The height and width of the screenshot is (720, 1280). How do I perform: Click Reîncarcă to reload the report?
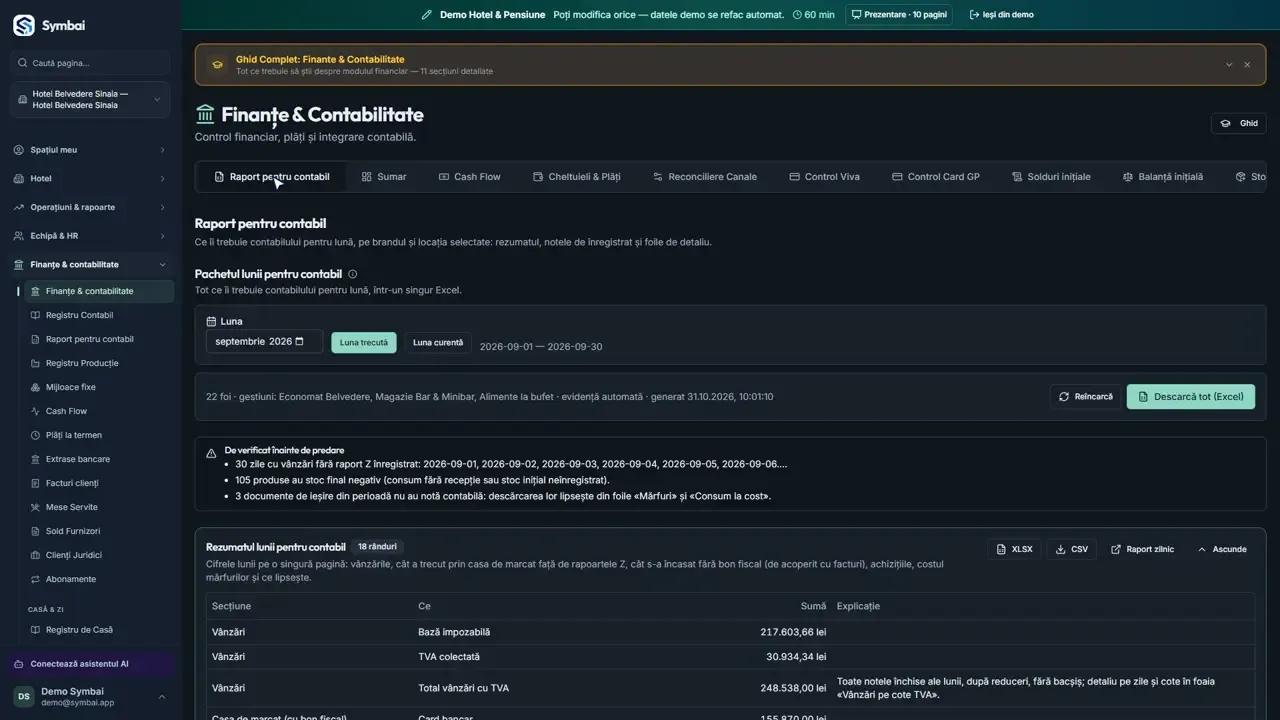pos(1085,397)
